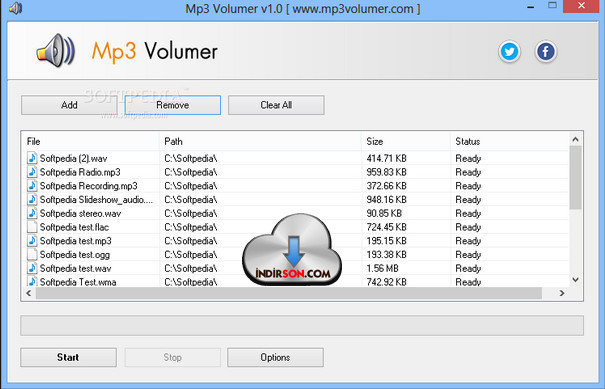Open the Facebook link icon
Viewport: 605px width, 389px height.
(x=546, y=51)
